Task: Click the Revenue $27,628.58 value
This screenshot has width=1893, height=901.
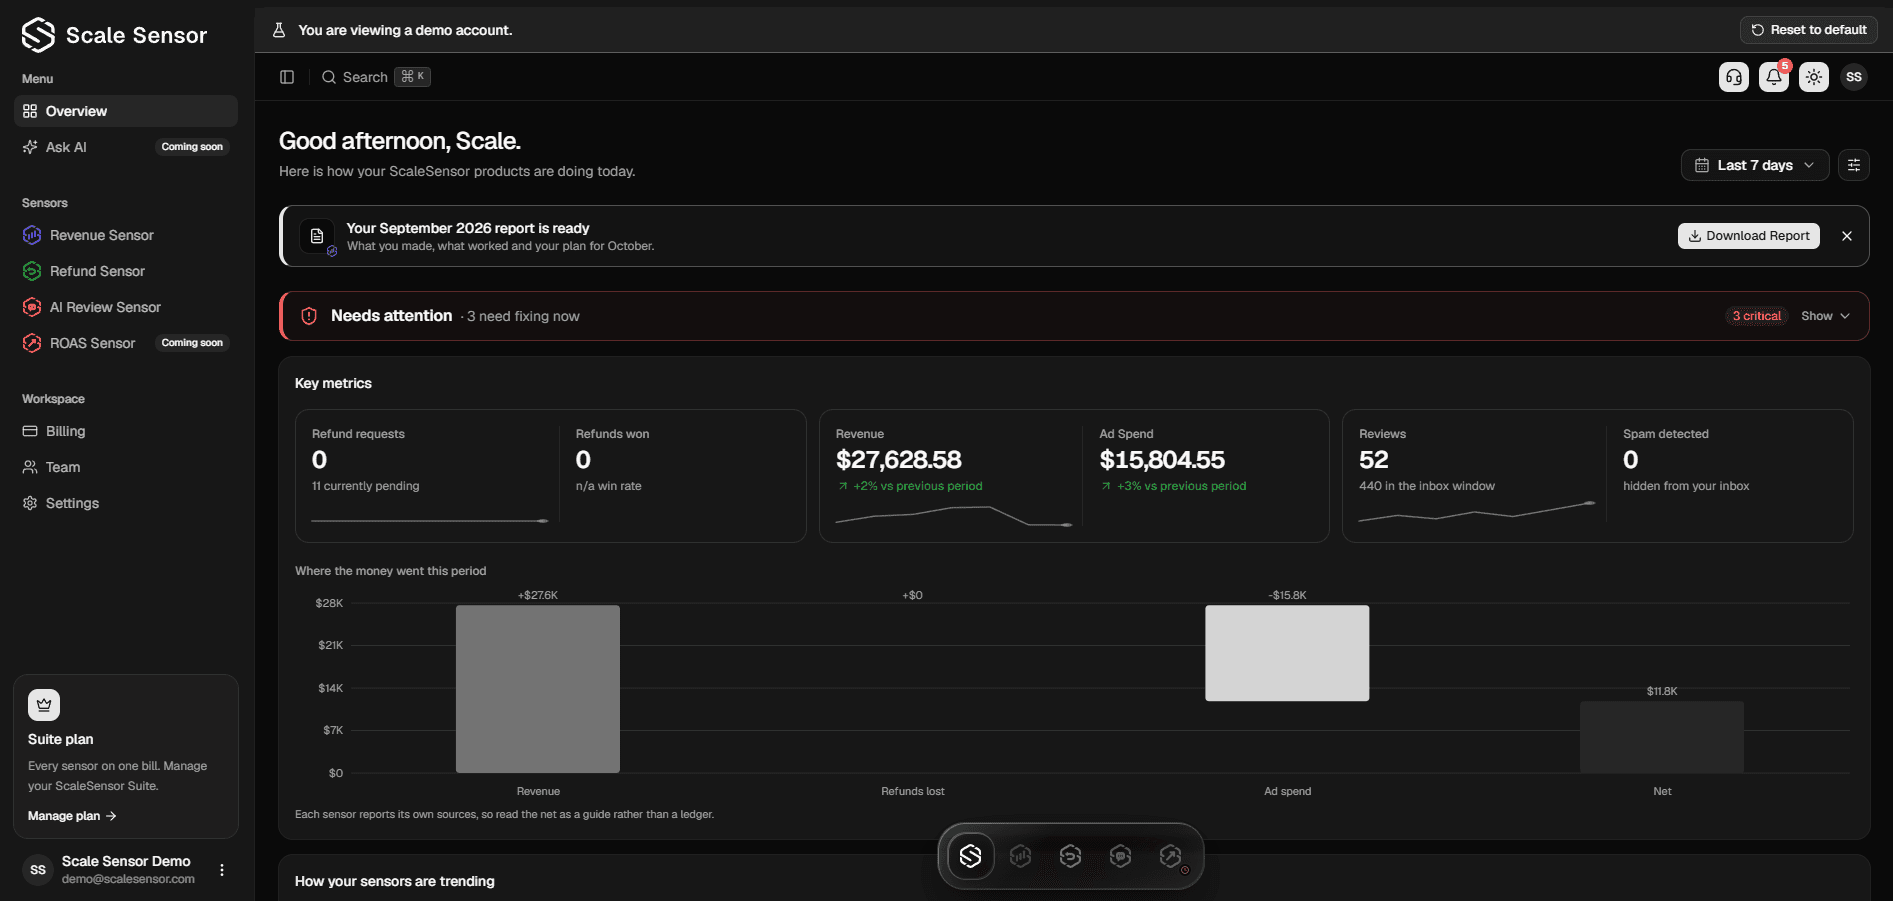Action: (899, 460)
